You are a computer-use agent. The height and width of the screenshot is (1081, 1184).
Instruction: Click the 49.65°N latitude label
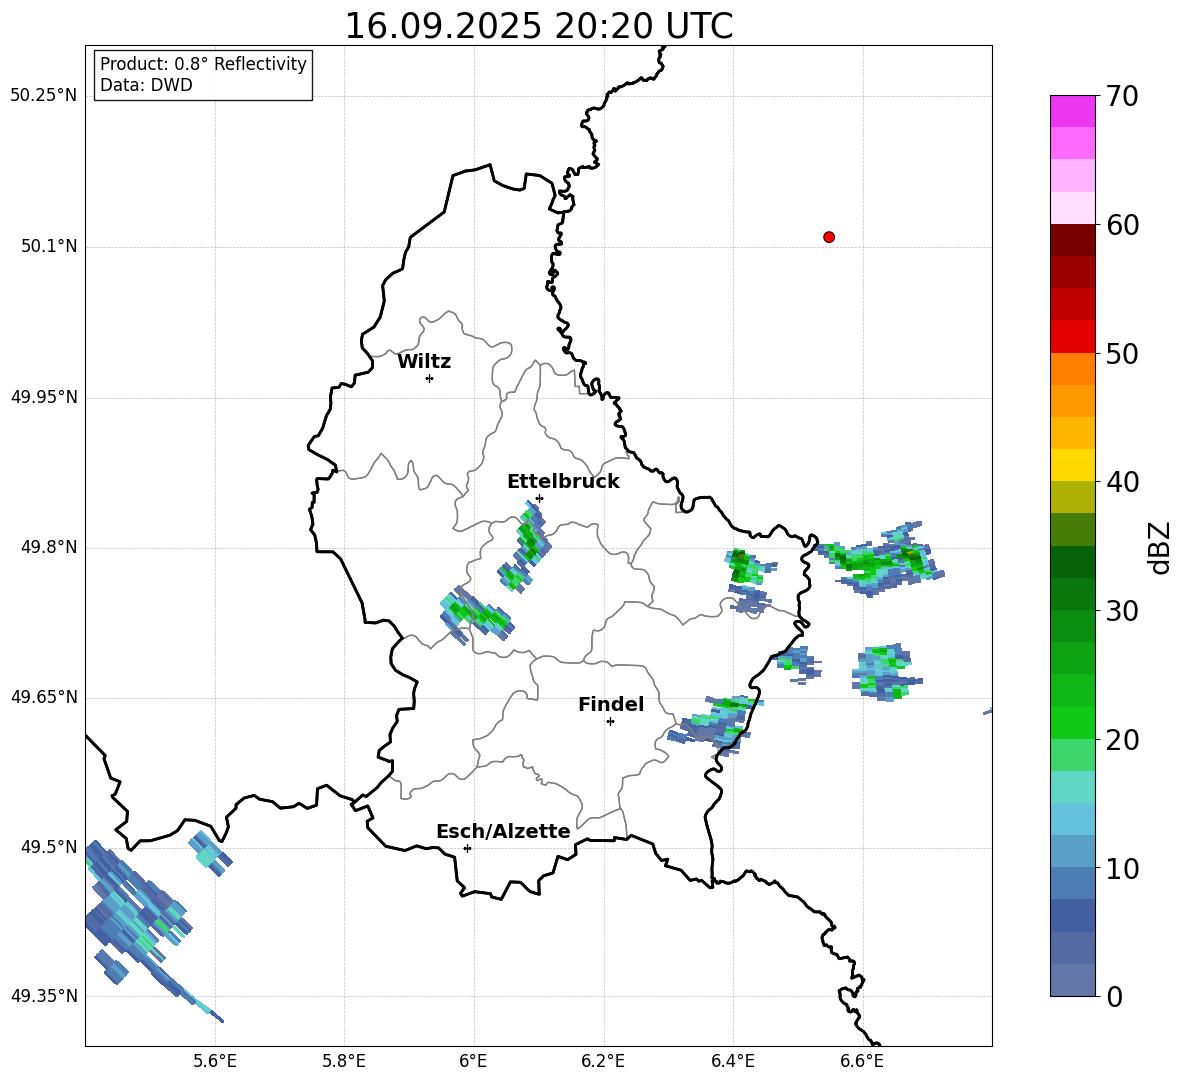44,697
